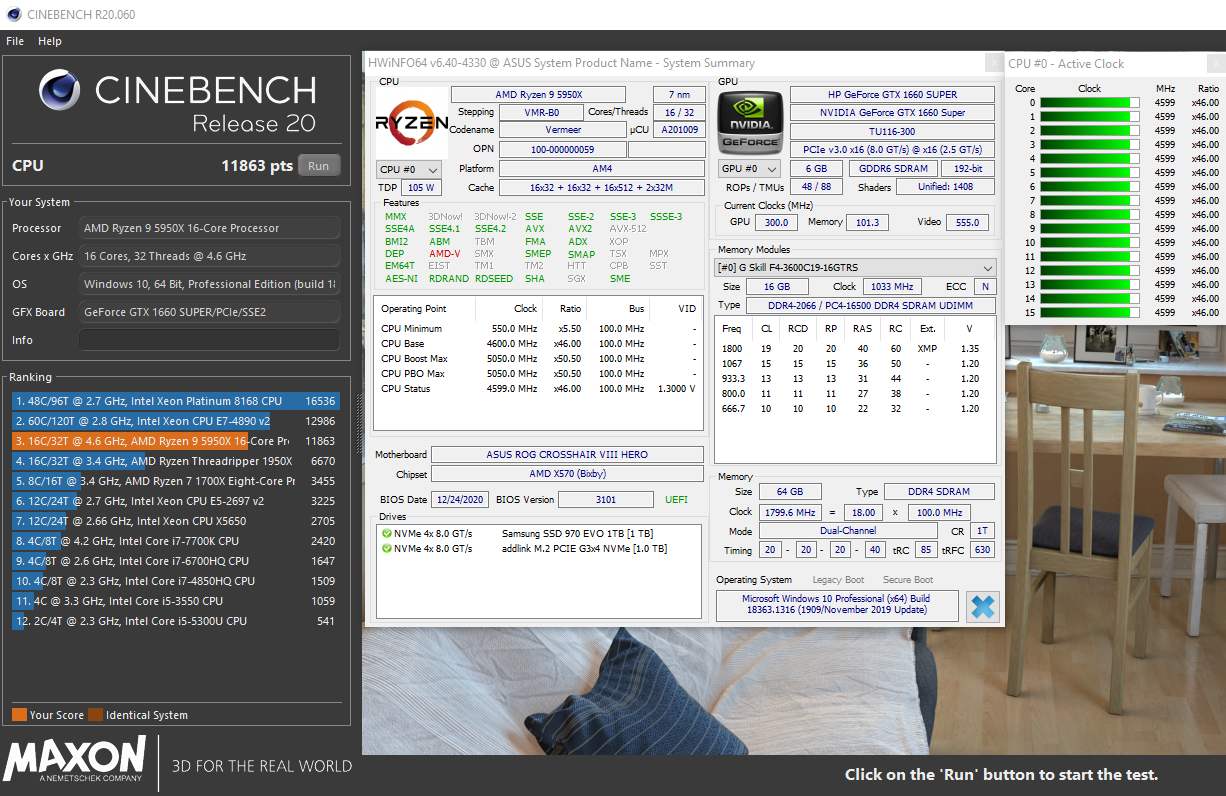
Task: Close HWiNFO summary with blue X button
Action: pyautogui.click(x=982, y=606)
